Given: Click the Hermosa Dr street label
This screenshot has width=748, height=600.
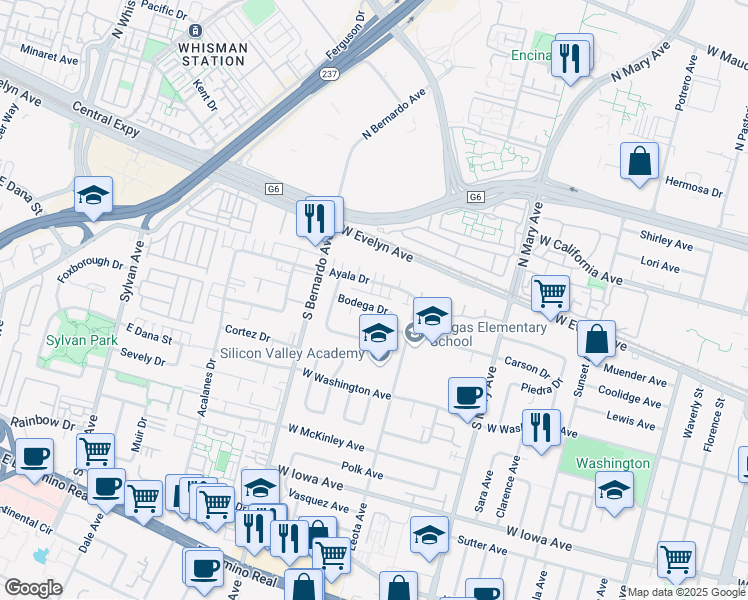Looking at the screenshot, I should click(x=694, y=186).
